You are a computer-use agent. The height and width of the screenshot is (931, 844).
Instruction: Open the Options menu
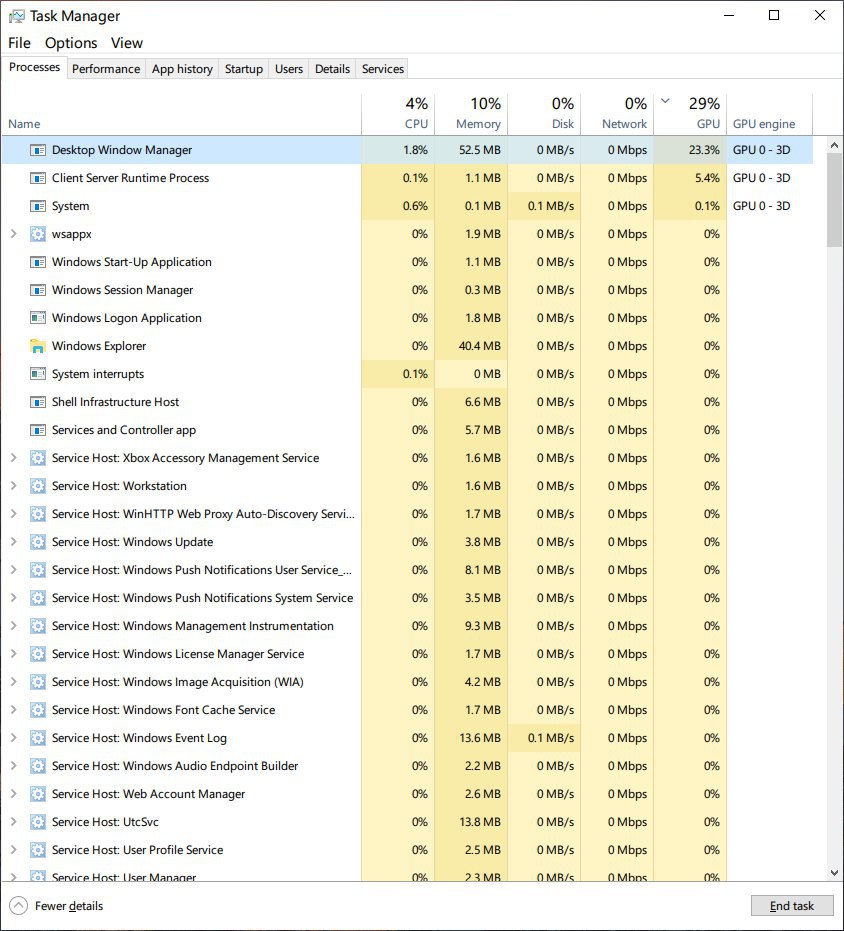(x=71, y=43)
